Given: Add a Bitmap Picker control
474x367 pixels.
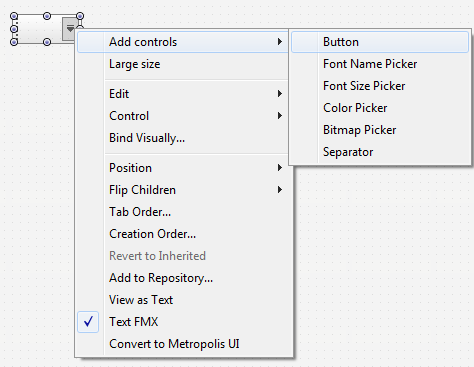Looking at the screenshot, I should click(x=380, y=130).
